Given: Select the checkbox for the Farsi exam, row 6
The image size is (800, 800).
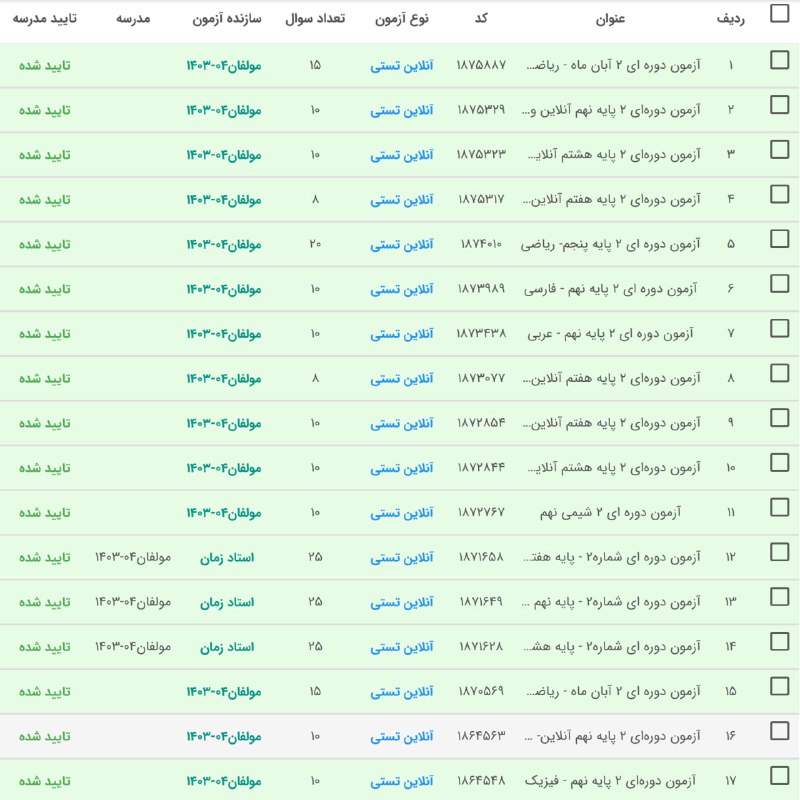Looking at the screenshot, I should pos(779,284).
